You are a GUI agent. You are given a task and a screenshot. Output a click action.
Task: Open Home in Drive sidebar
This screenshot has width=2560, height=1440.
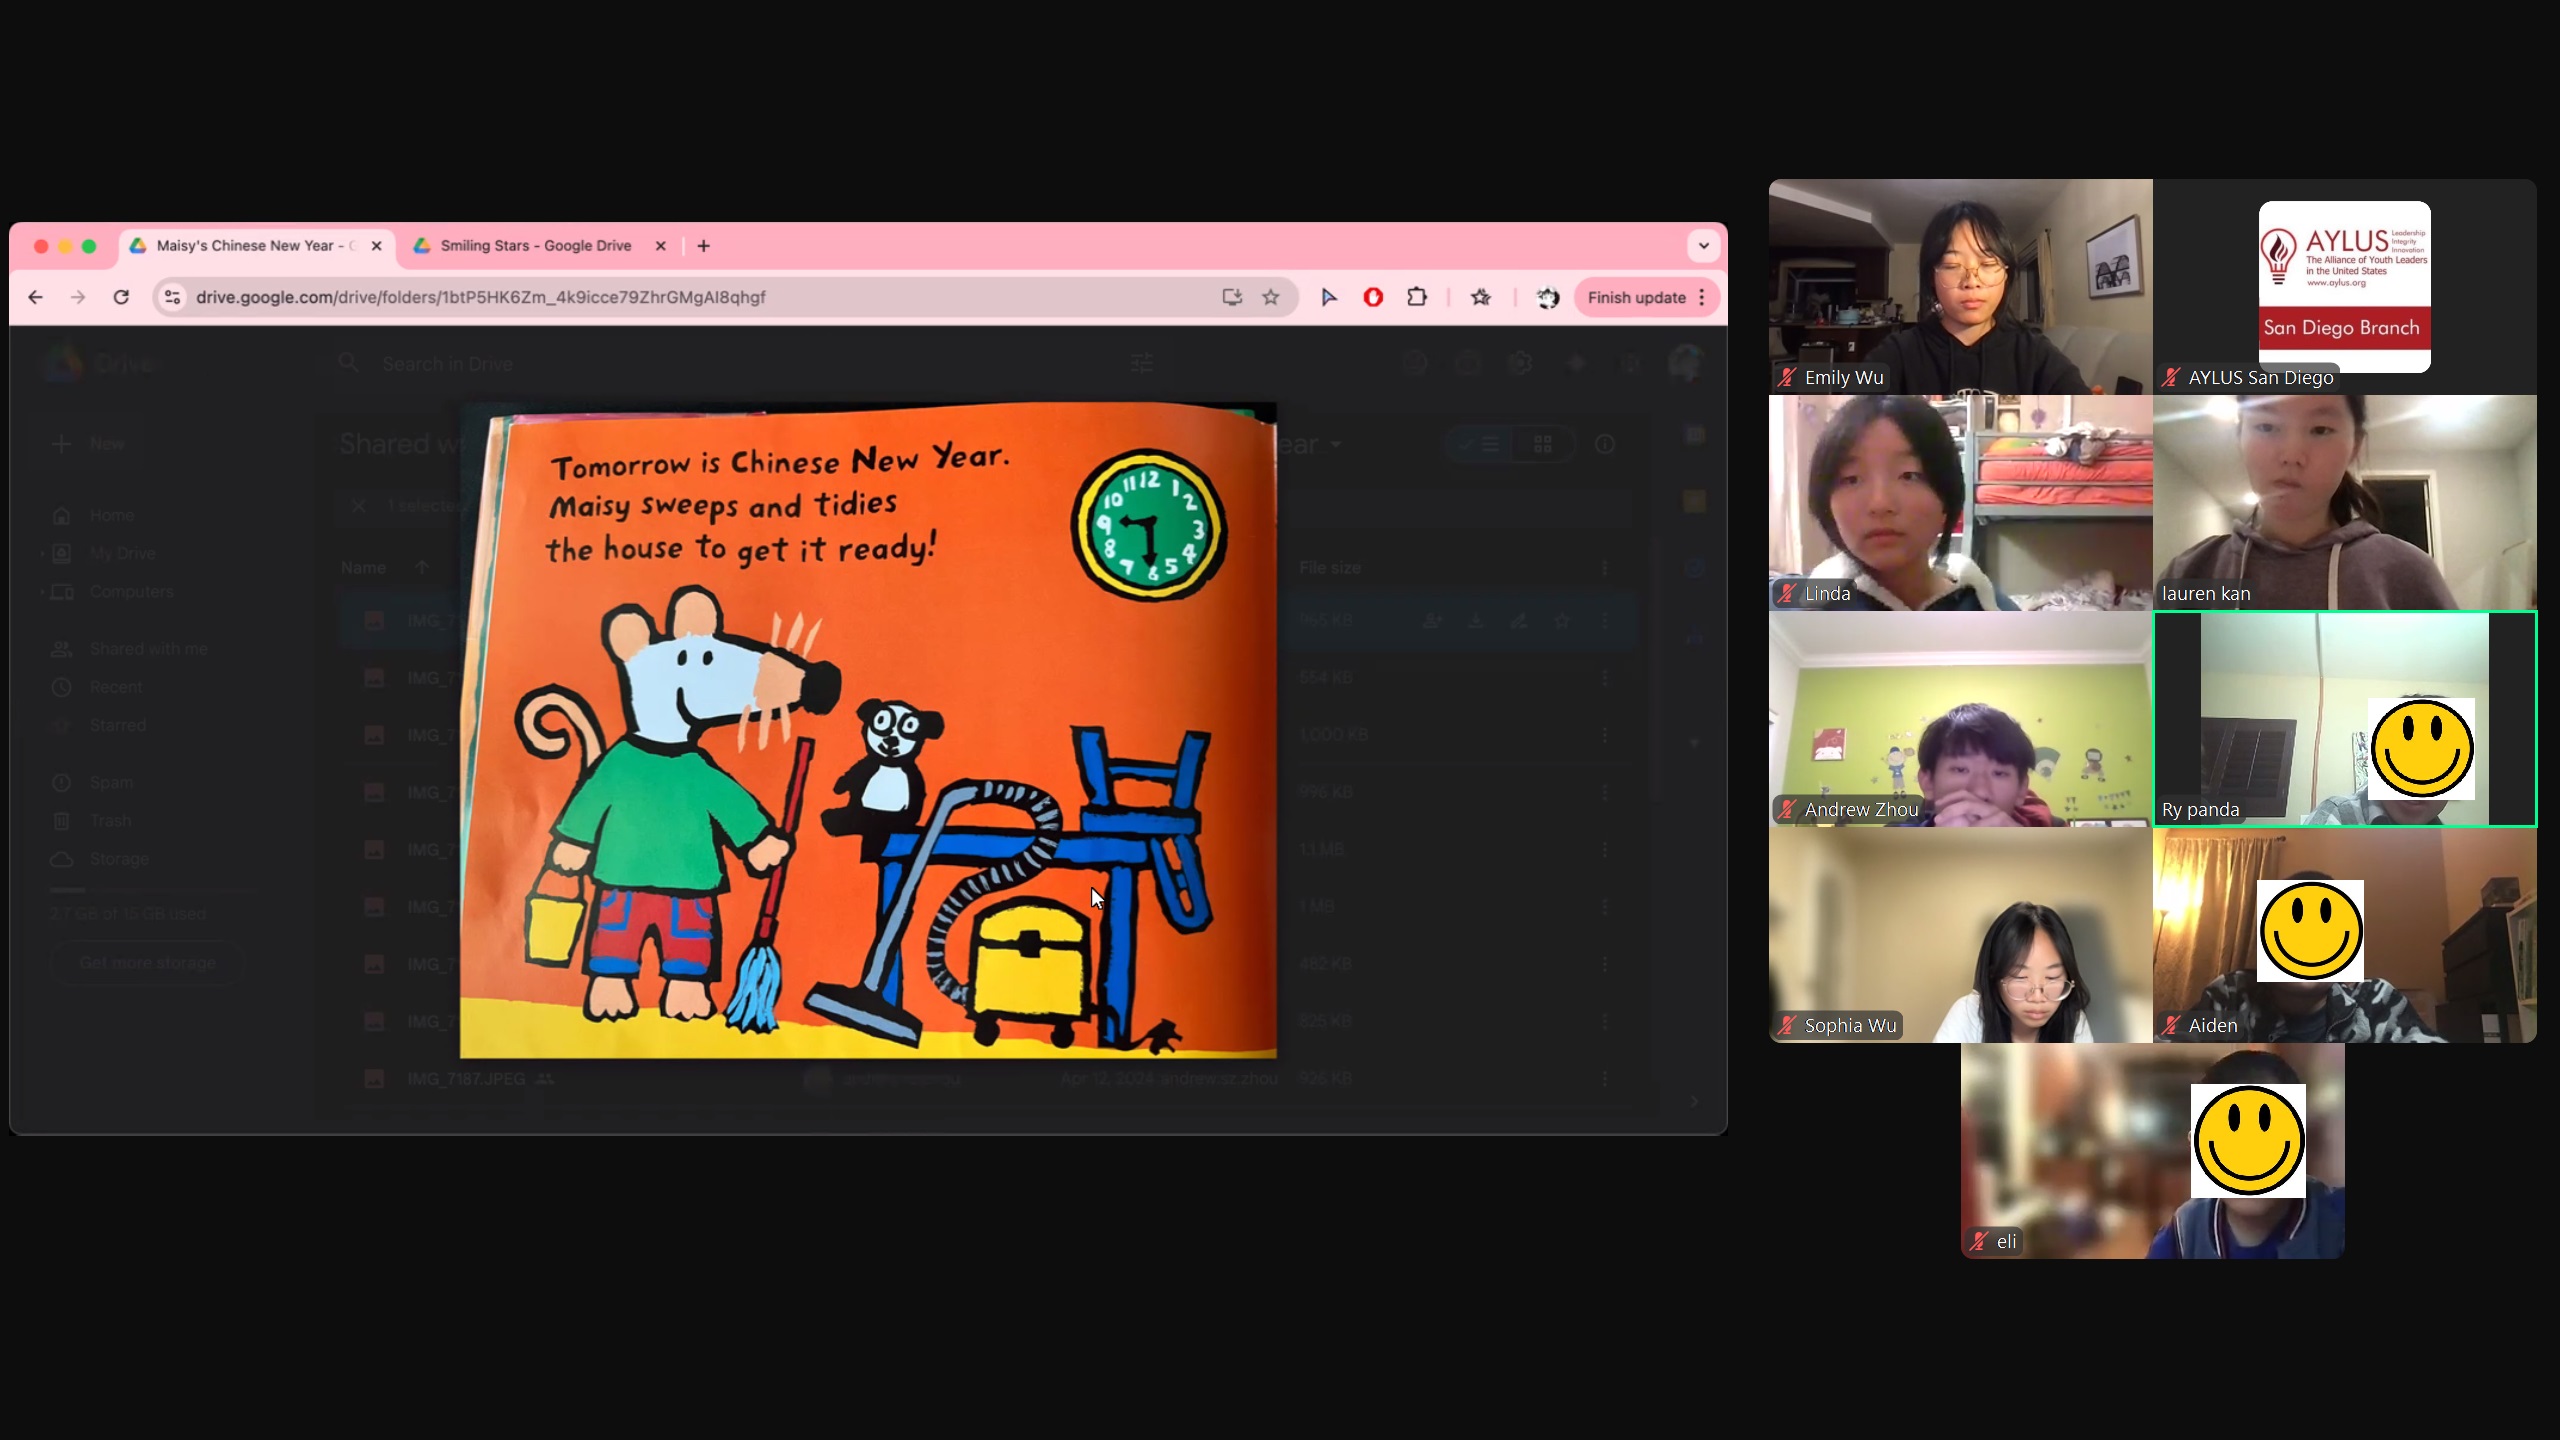(x=112, y=515)
